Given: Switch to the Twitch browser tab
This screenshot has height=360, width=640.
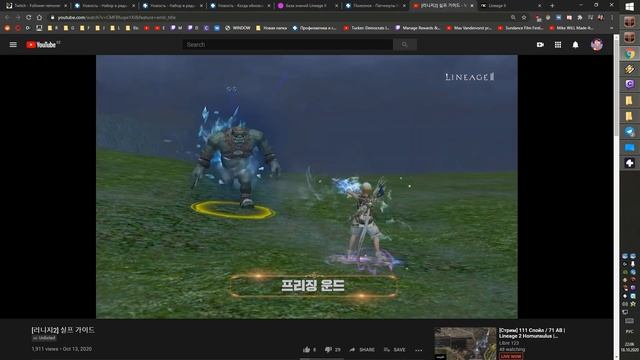Looking at the screenshot, I should 36,6.
